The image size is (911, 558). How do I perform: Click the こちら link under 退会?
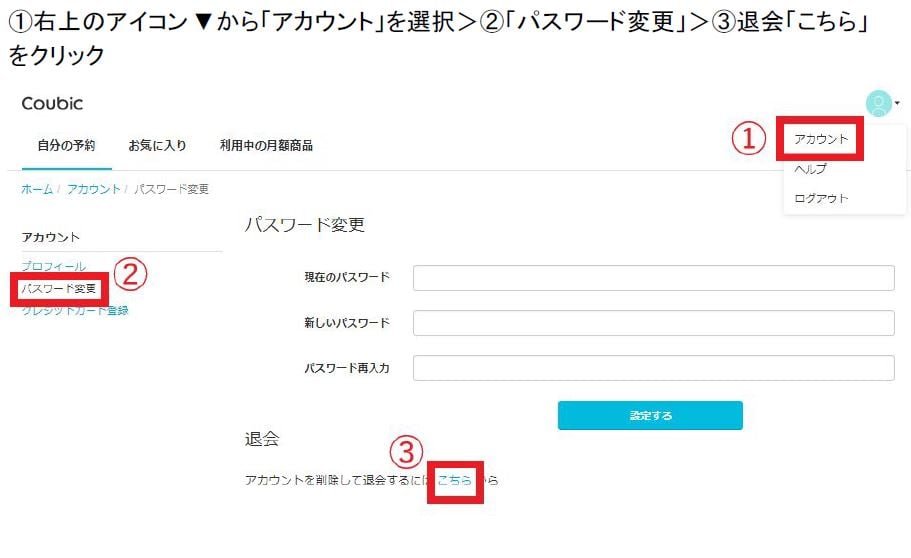coord(455,480)
